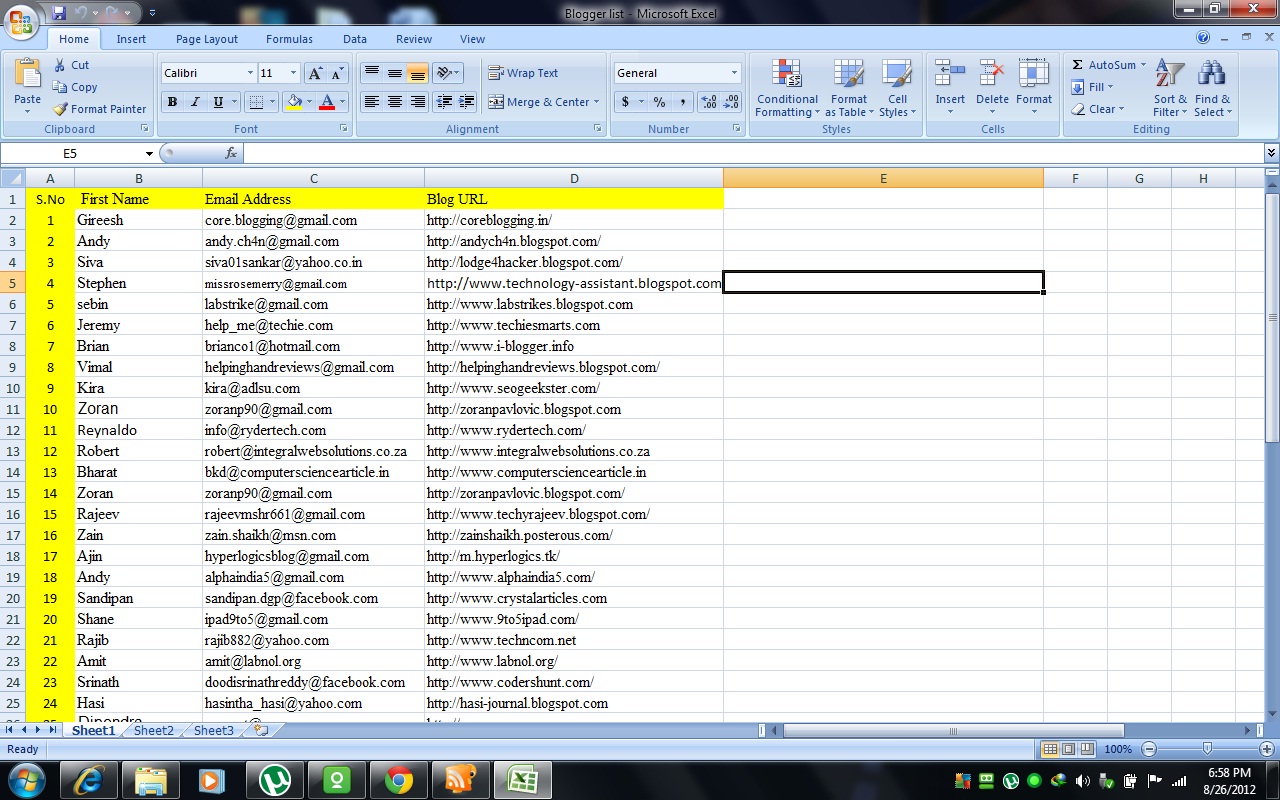Click the Find & Select binoculars icon
Image resolution: width=1280 pixels, height=800 pixels.
tap(1212, 76)
